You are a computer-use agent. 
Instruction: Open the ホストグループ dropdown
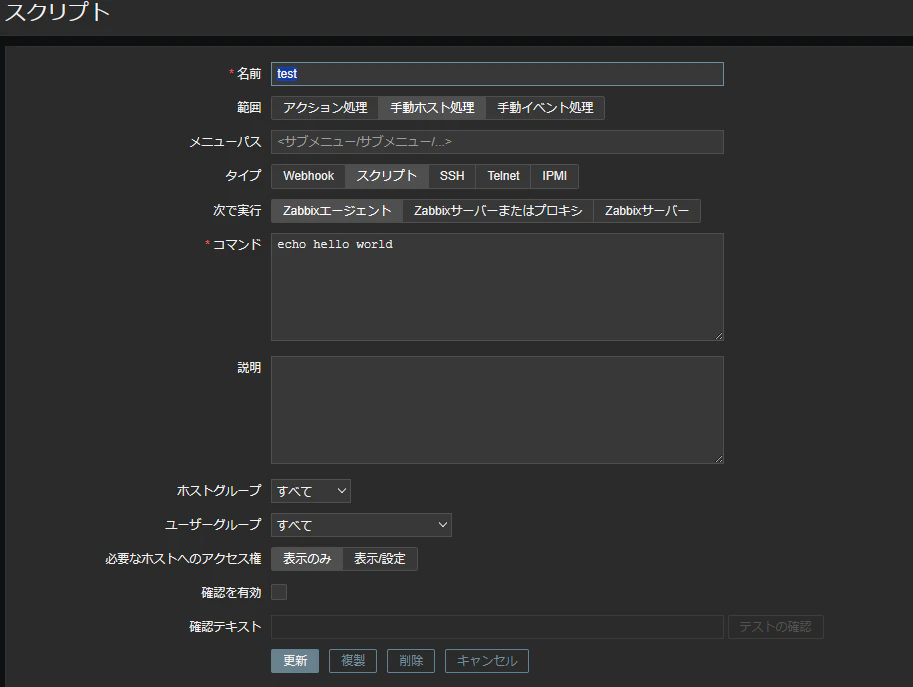point(311,491)
